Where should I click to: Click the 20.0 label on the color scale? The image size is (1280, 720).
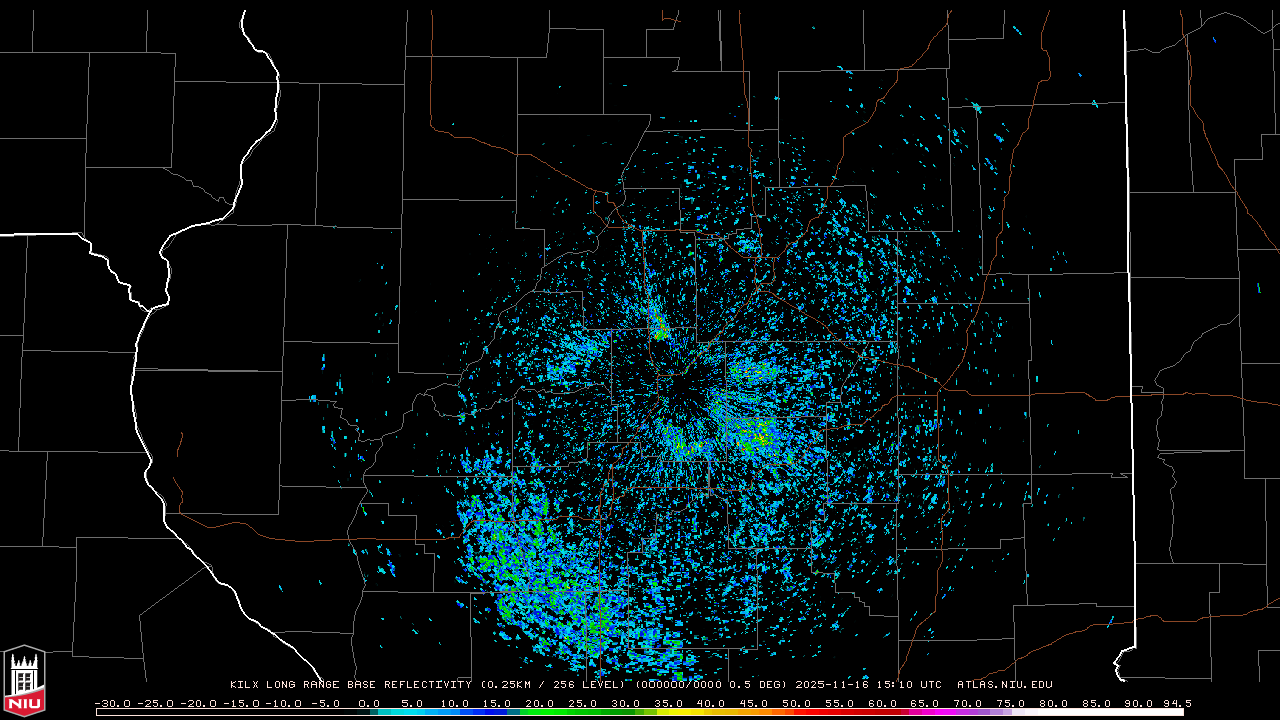pyautogui.click(x=540, y=703)
